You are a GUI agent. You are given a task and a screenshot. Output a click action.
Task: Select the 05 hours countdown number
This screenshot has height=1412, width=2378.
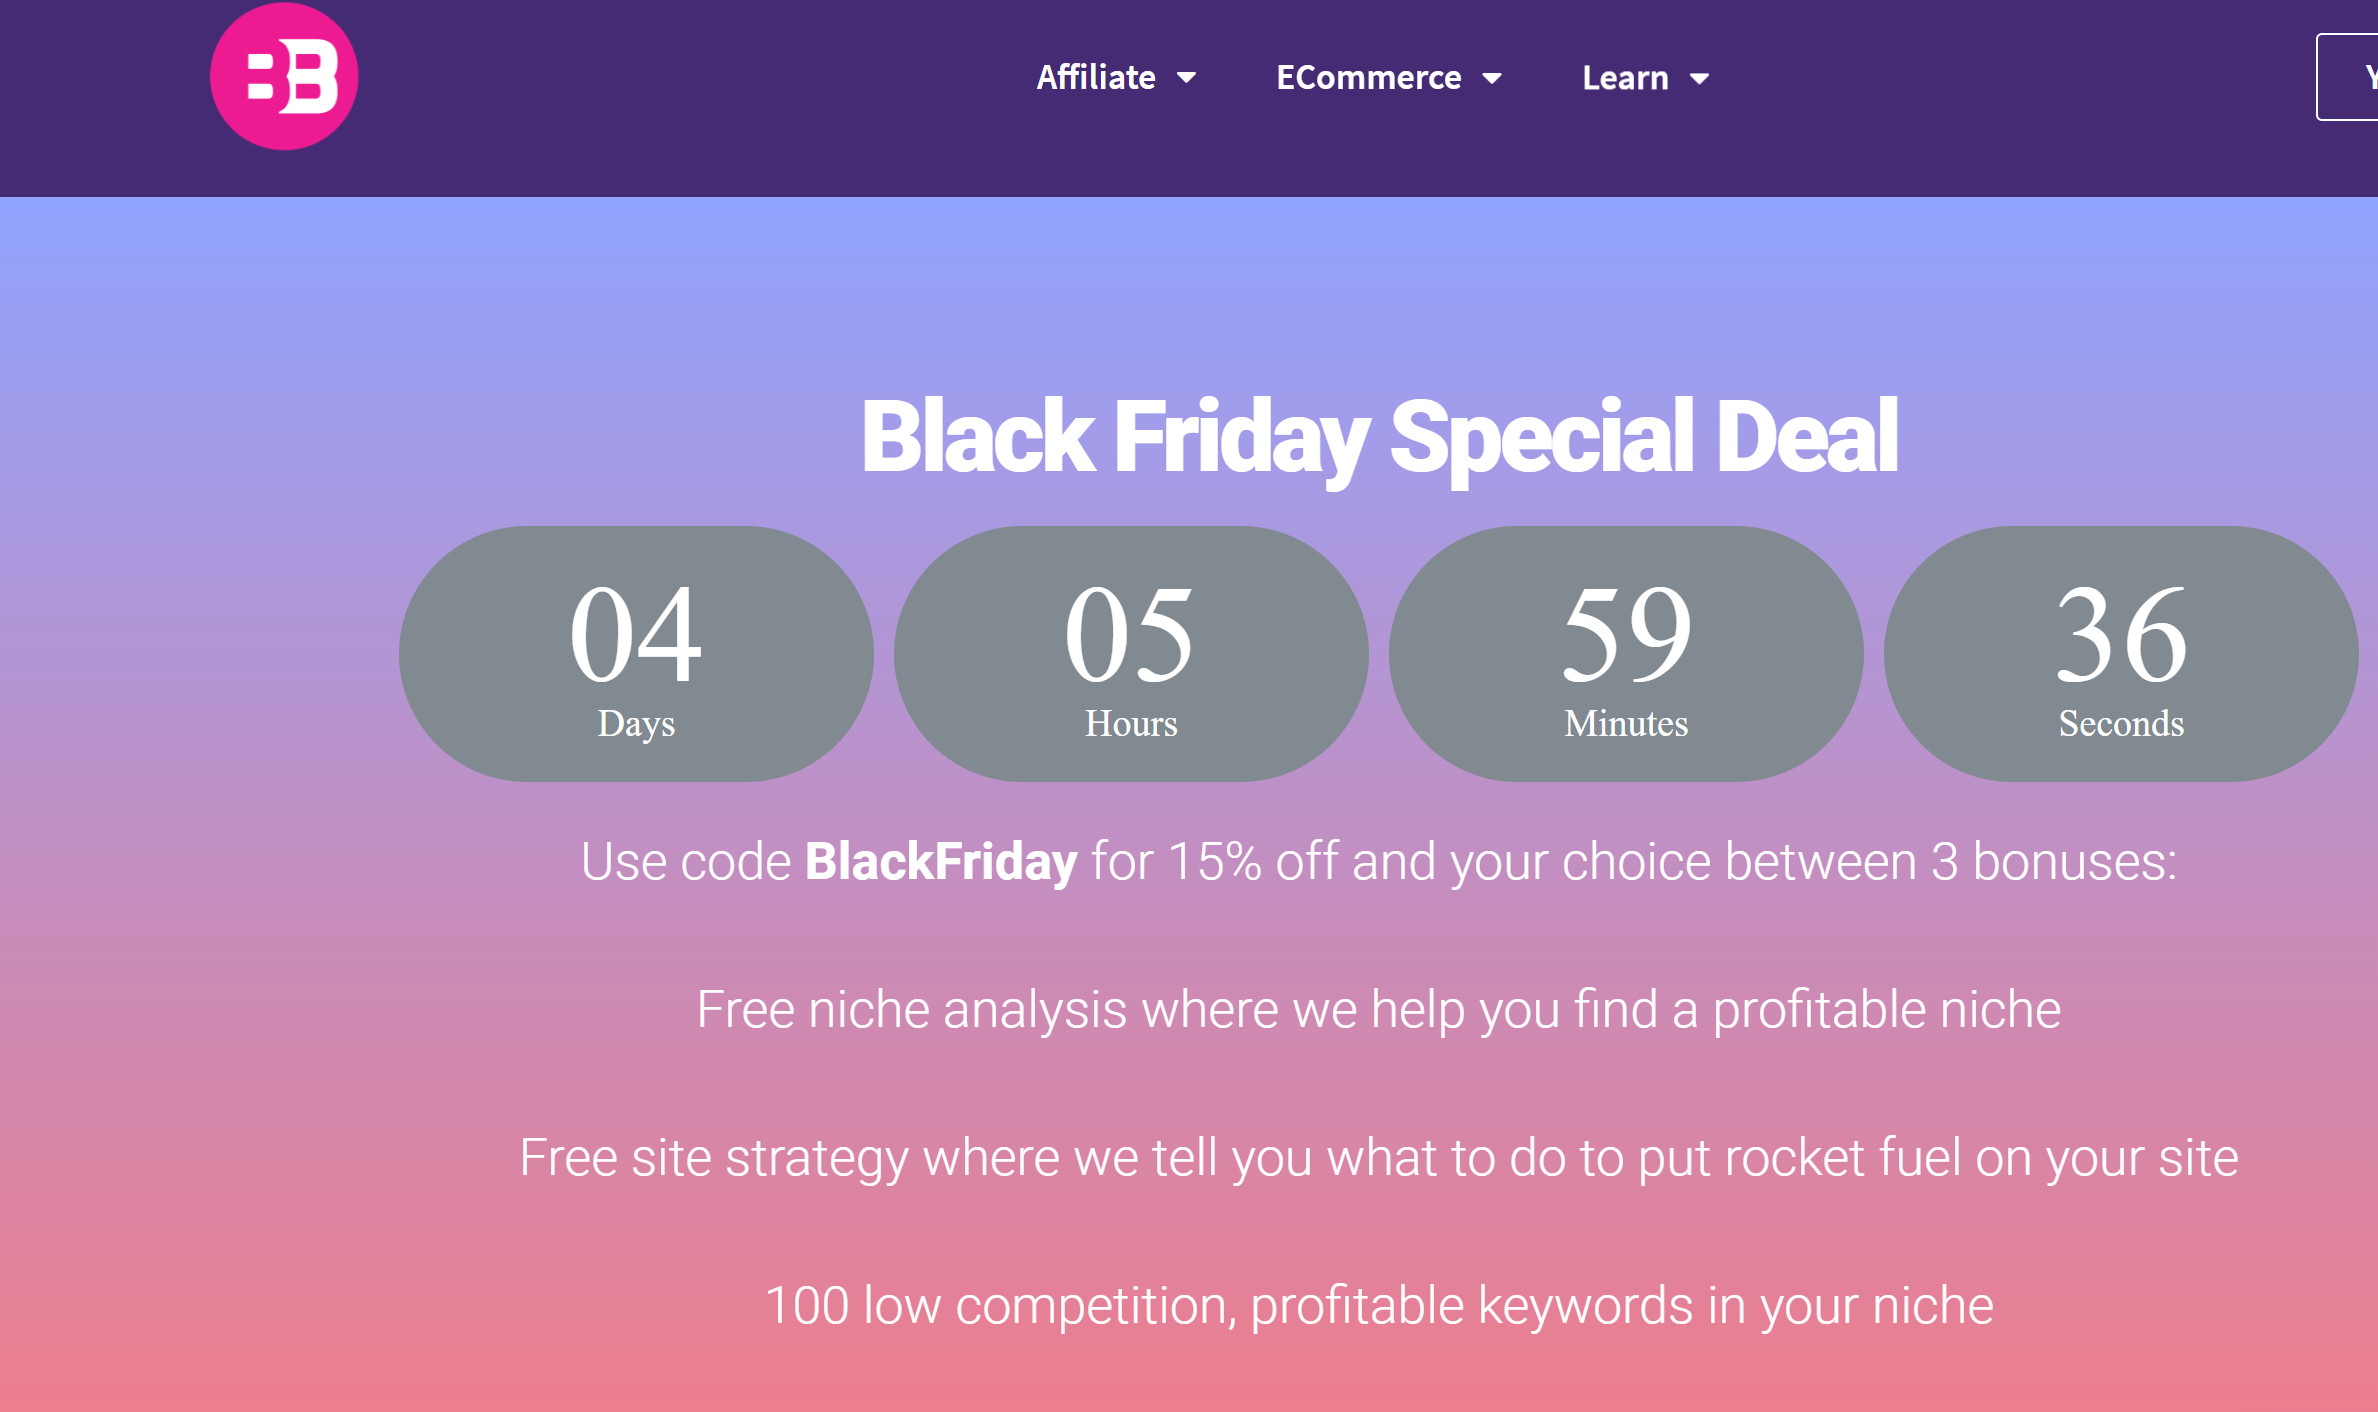[1130, 634]
